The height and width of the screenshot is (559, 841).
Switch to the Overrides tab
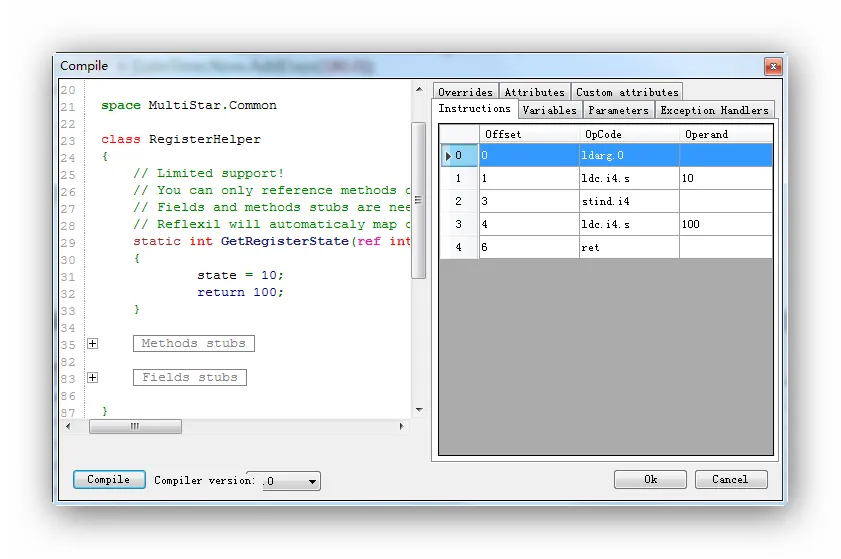click(465, 92)
